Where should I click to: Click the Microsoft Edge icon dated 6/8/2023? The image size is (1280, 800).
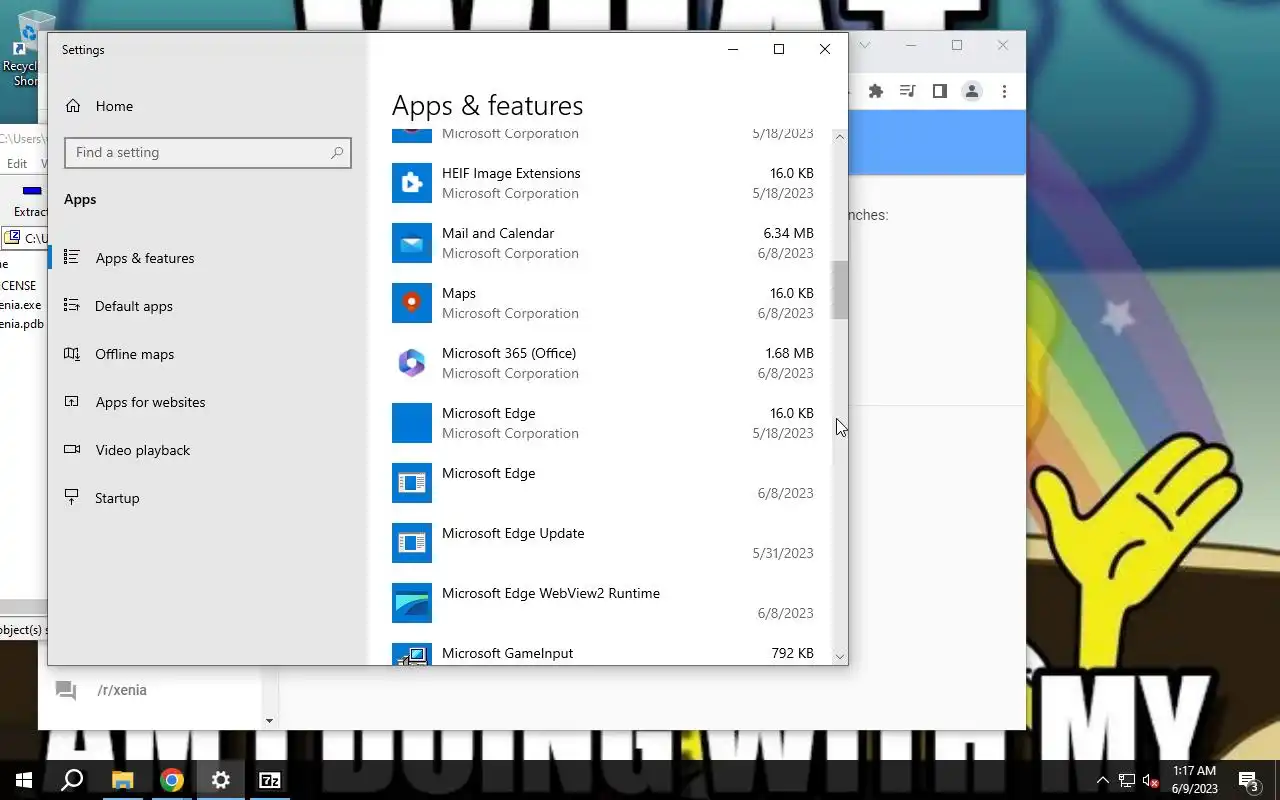pos(412,483)
